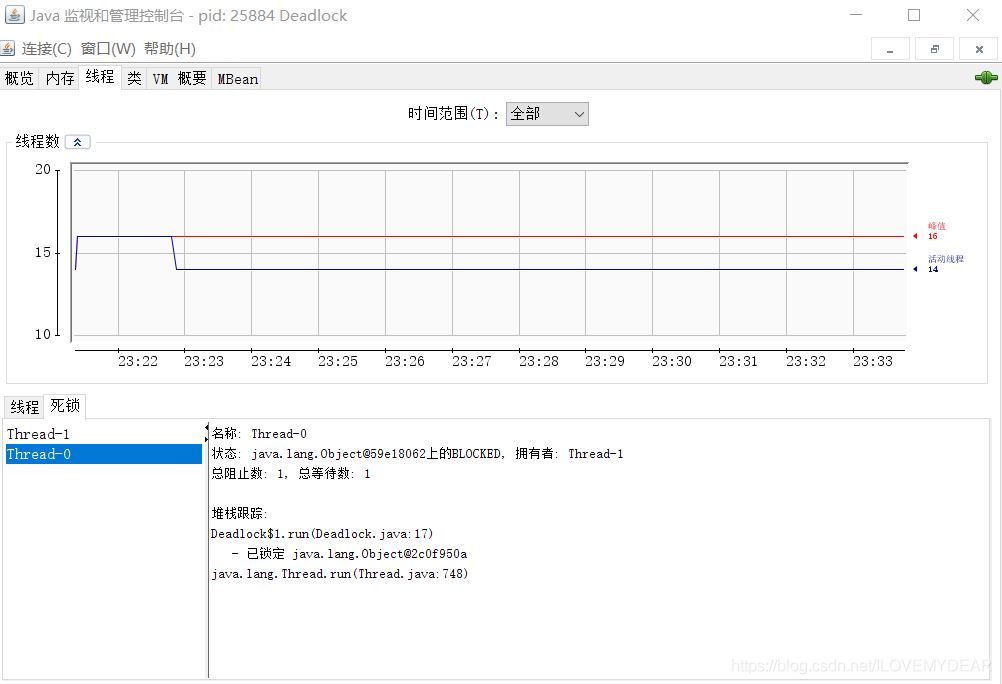Select Thread-1 in the deadlock list
Image resolution: width=1002 pixels, height=684 pixels.
[x=38, y=433]
